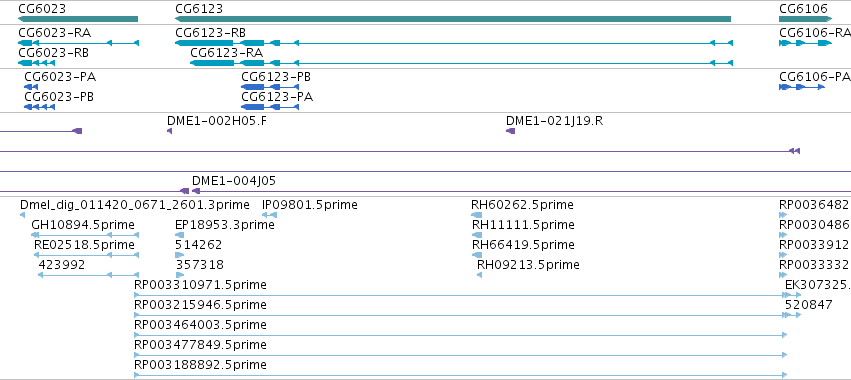Click the DME1-004J05 label
Viewport: 851px width, 380px height.
[234, 181]
